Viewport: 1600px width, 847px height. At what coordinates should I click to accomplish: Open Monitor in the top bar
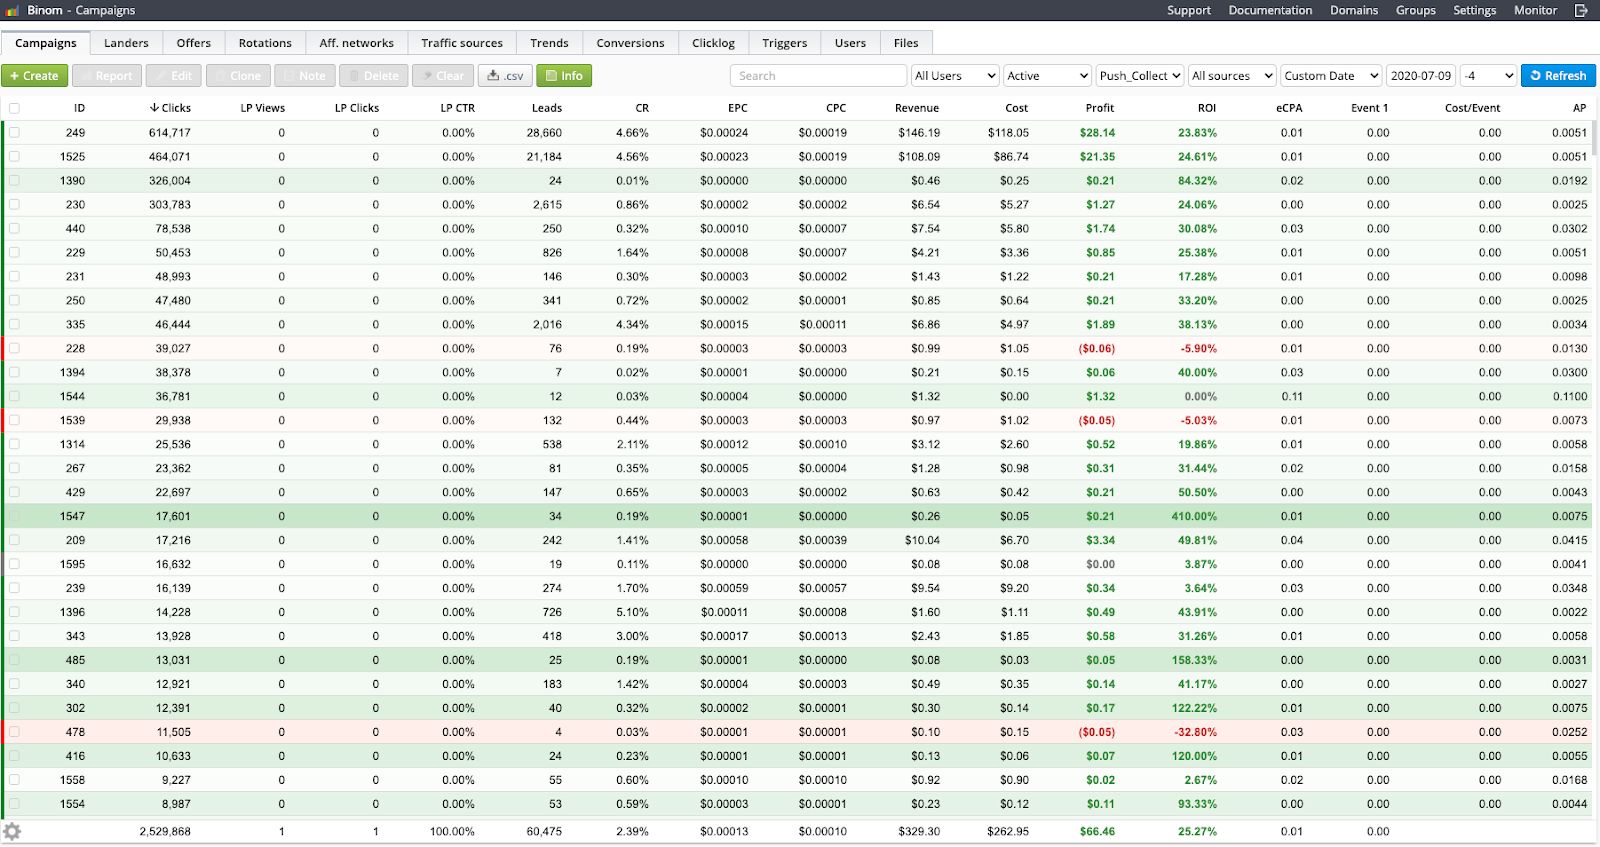[x=1535, y=10]
